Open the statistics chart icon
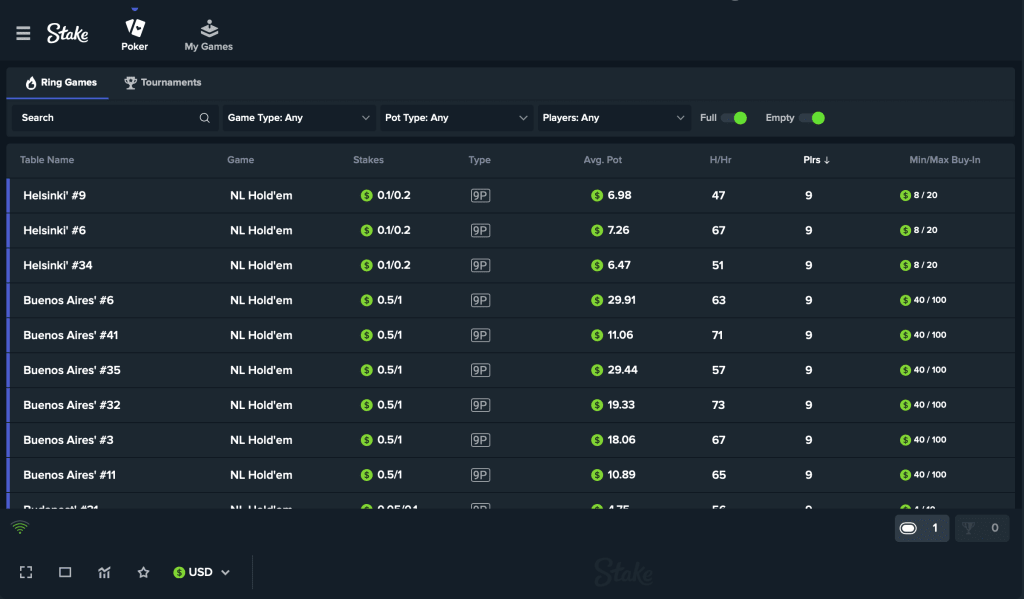Image resolution: width=1024 pixels, height=599 pixels. point(104,571)
